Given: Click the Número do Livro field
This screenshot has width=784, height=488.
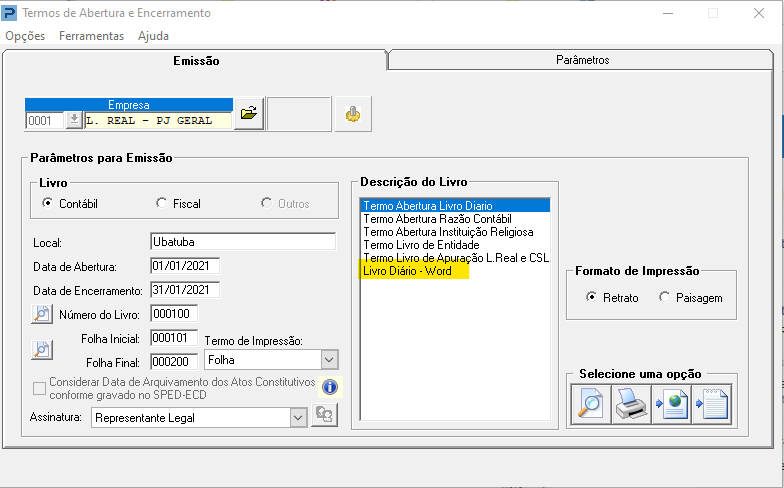Looking at the screenshot, I should pos(174,314).
